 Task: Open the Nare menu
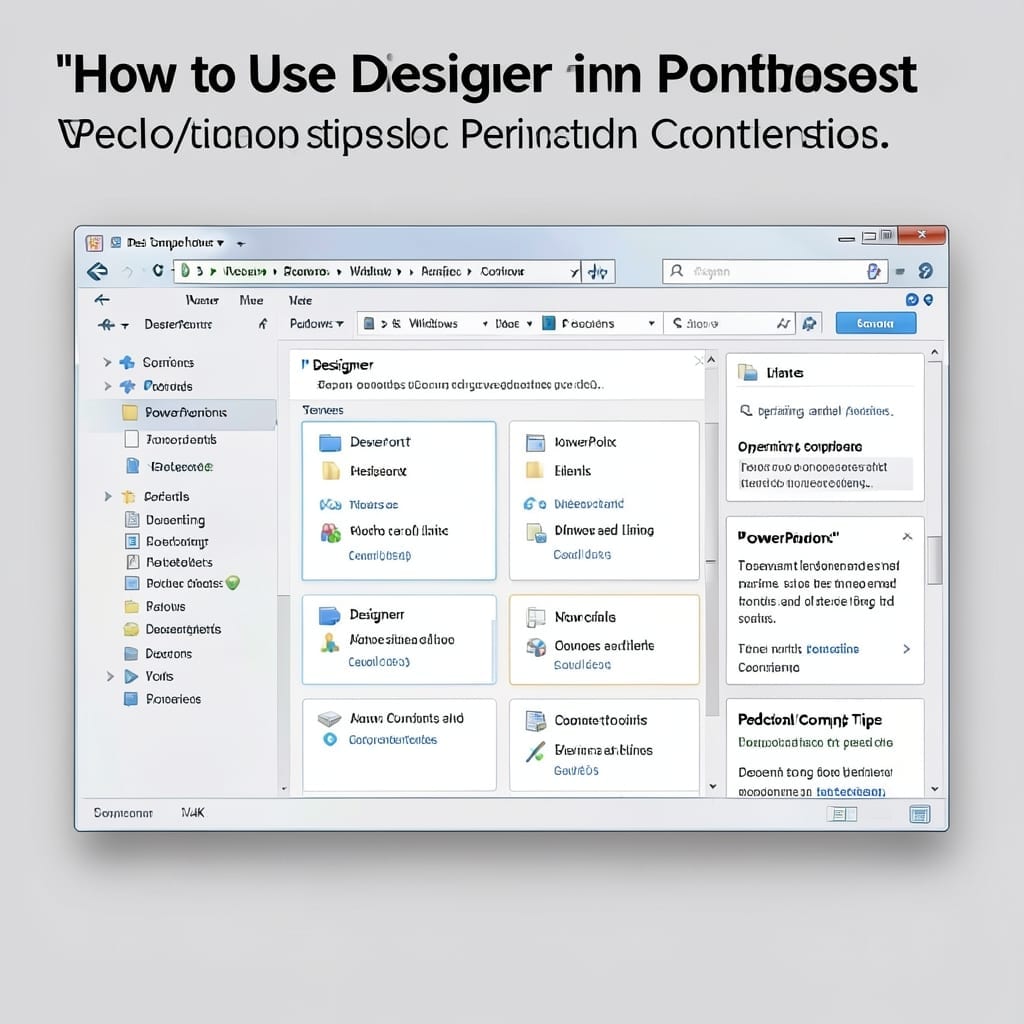coord(300,300)
